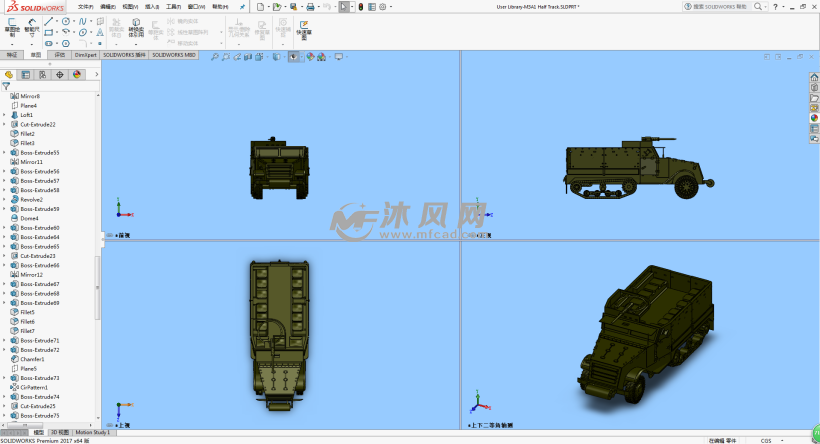Image resolution: width=820 pixels, height=444 pixels.
Task: Activate the Smart Dimension tool
Action: (32, 27)
